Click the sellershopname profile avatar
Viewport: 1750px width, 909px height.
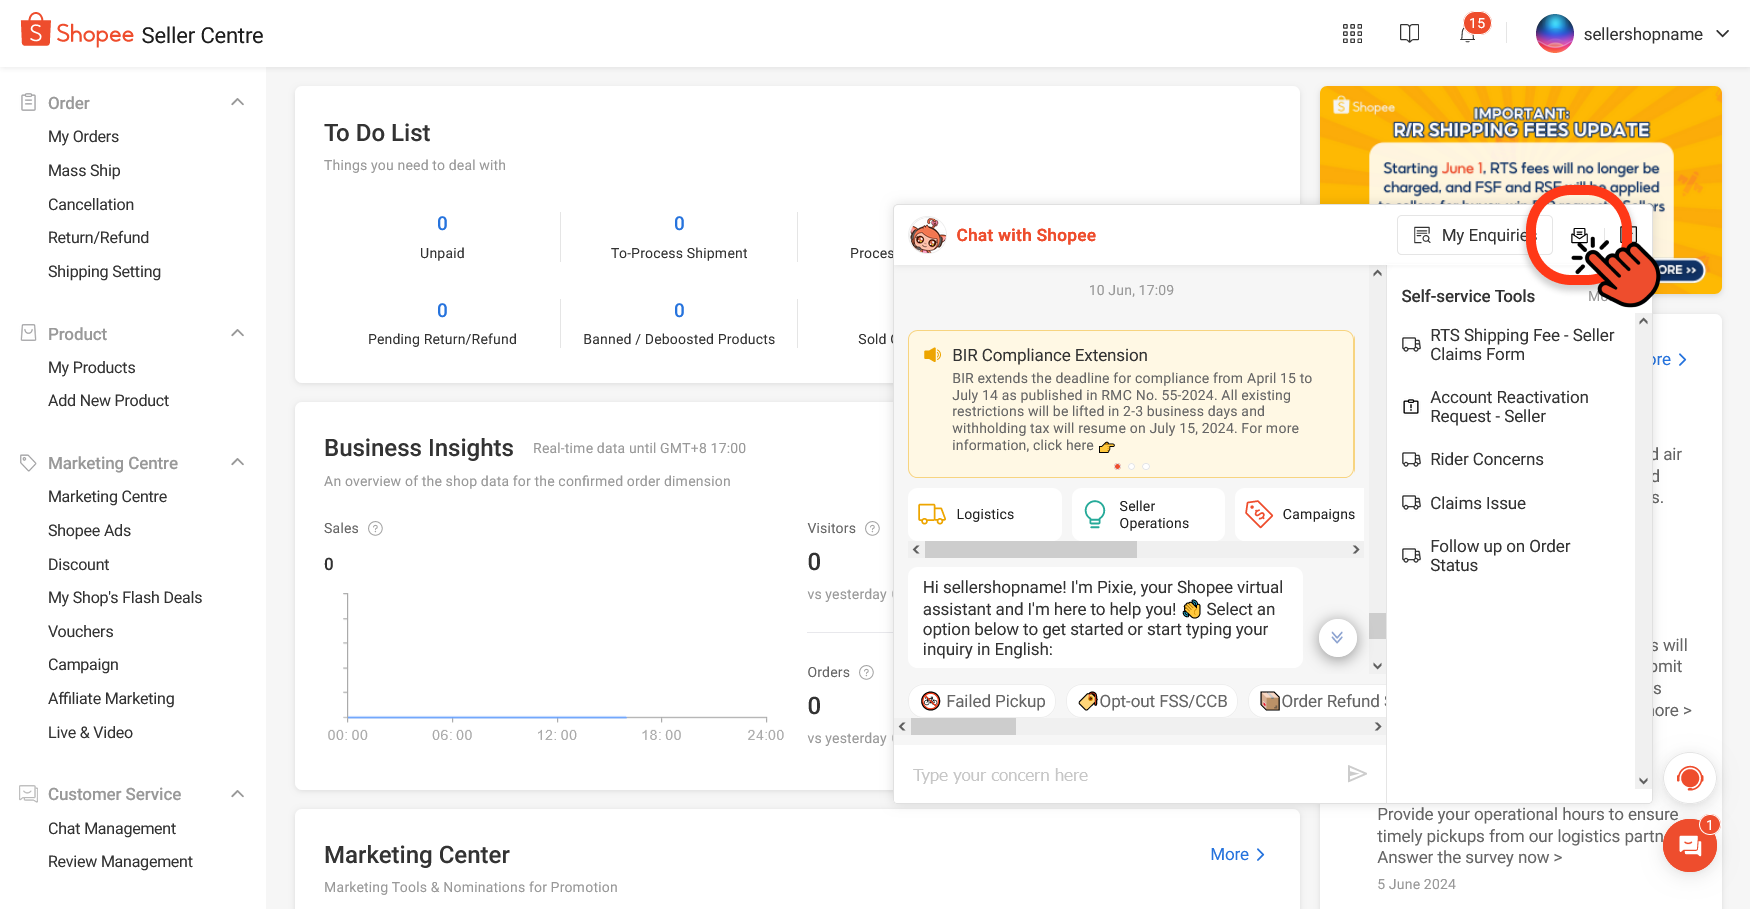tap(1554, 34)
